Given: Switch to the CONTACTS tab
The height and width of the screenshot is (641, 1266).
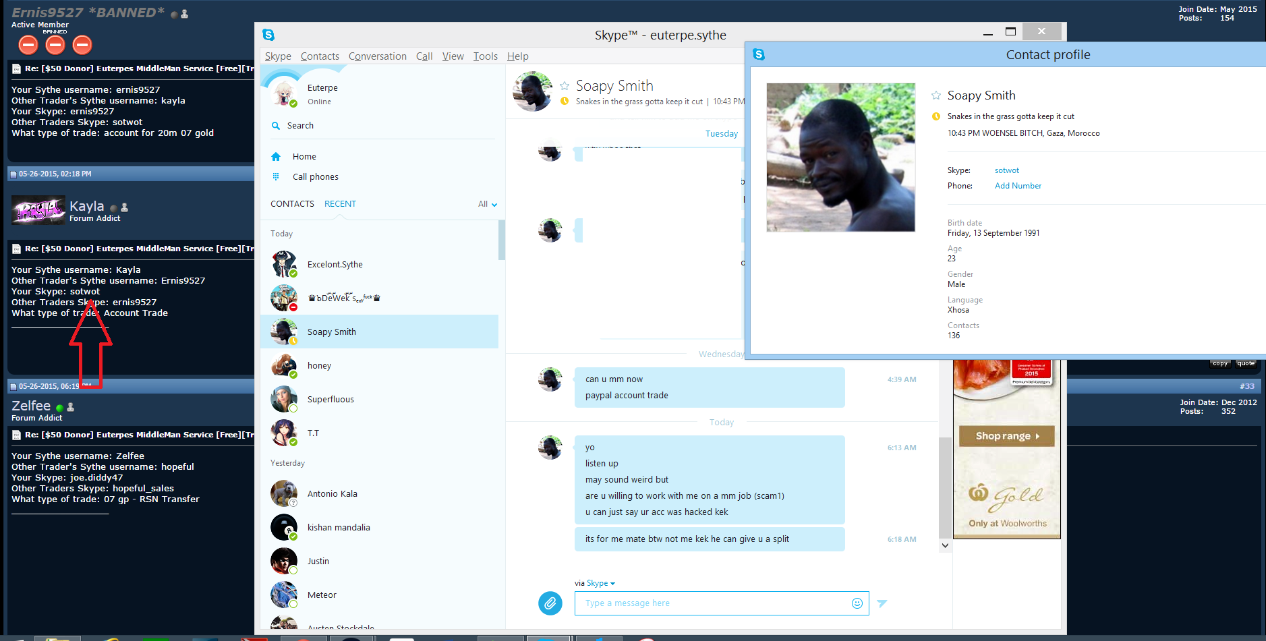Looking at the screenshot, I should click(x=292, y=204).
